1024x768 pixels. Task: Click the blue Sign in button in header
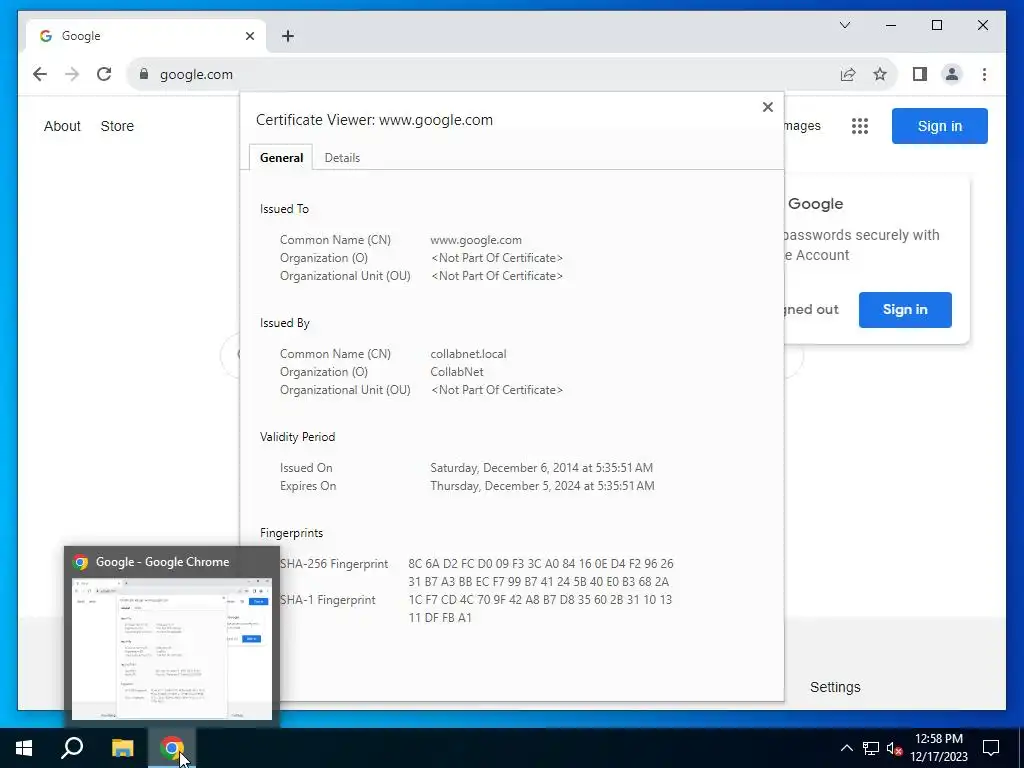click(939, 126)
